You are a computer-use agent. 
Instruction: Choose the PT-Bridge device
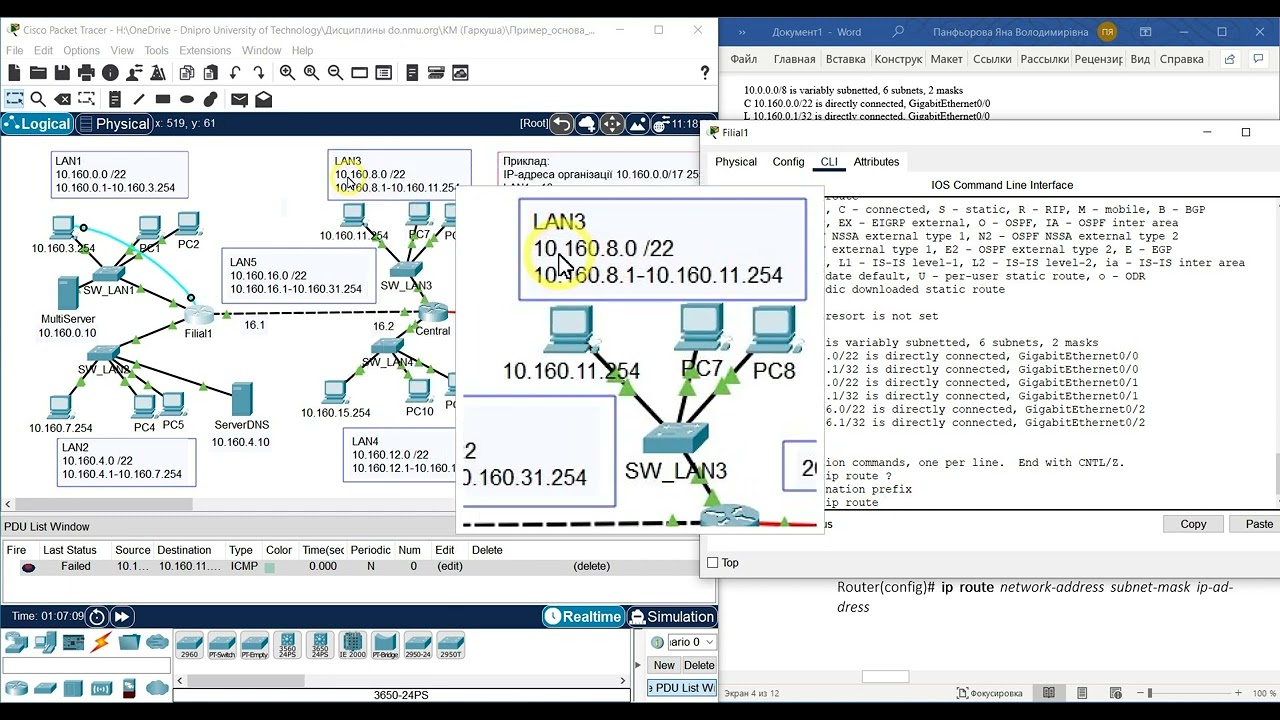pos(385,645)
